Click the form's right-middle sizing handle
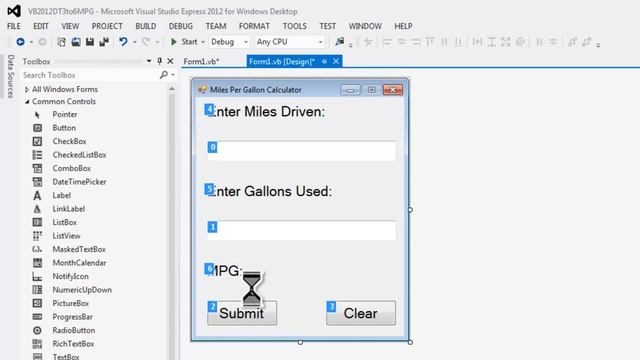The height and width of the screenshot is (360, 640). (410, 210)
